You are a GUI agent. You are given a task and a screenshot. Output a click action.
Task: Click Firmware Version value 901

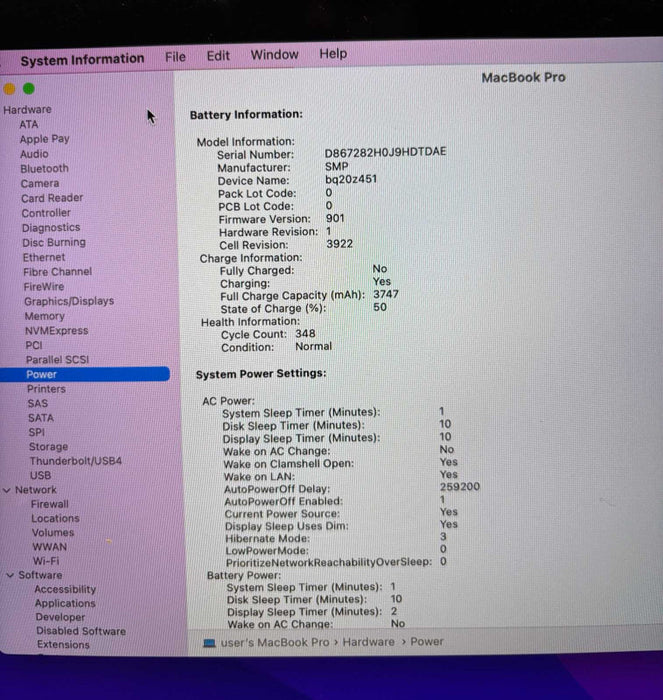[335, 218]
